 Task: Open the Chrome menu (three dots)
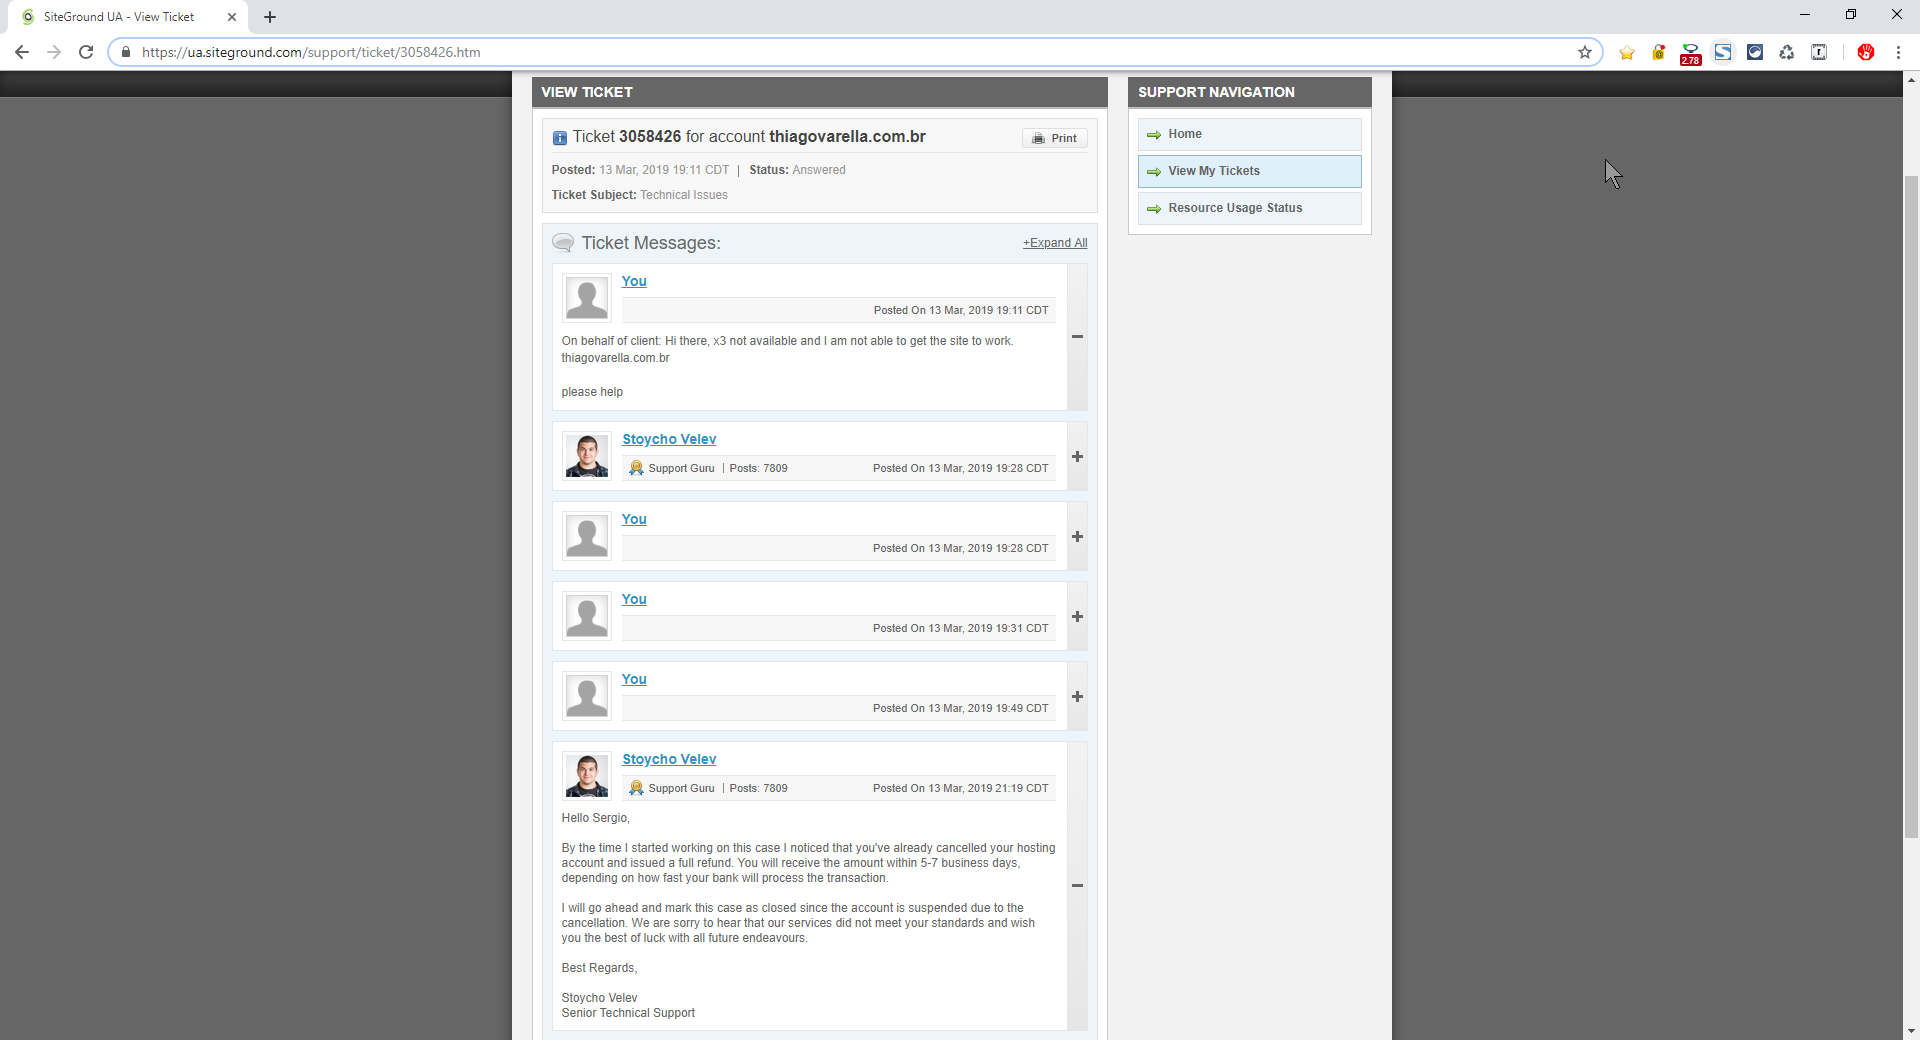coord(1898,52)
